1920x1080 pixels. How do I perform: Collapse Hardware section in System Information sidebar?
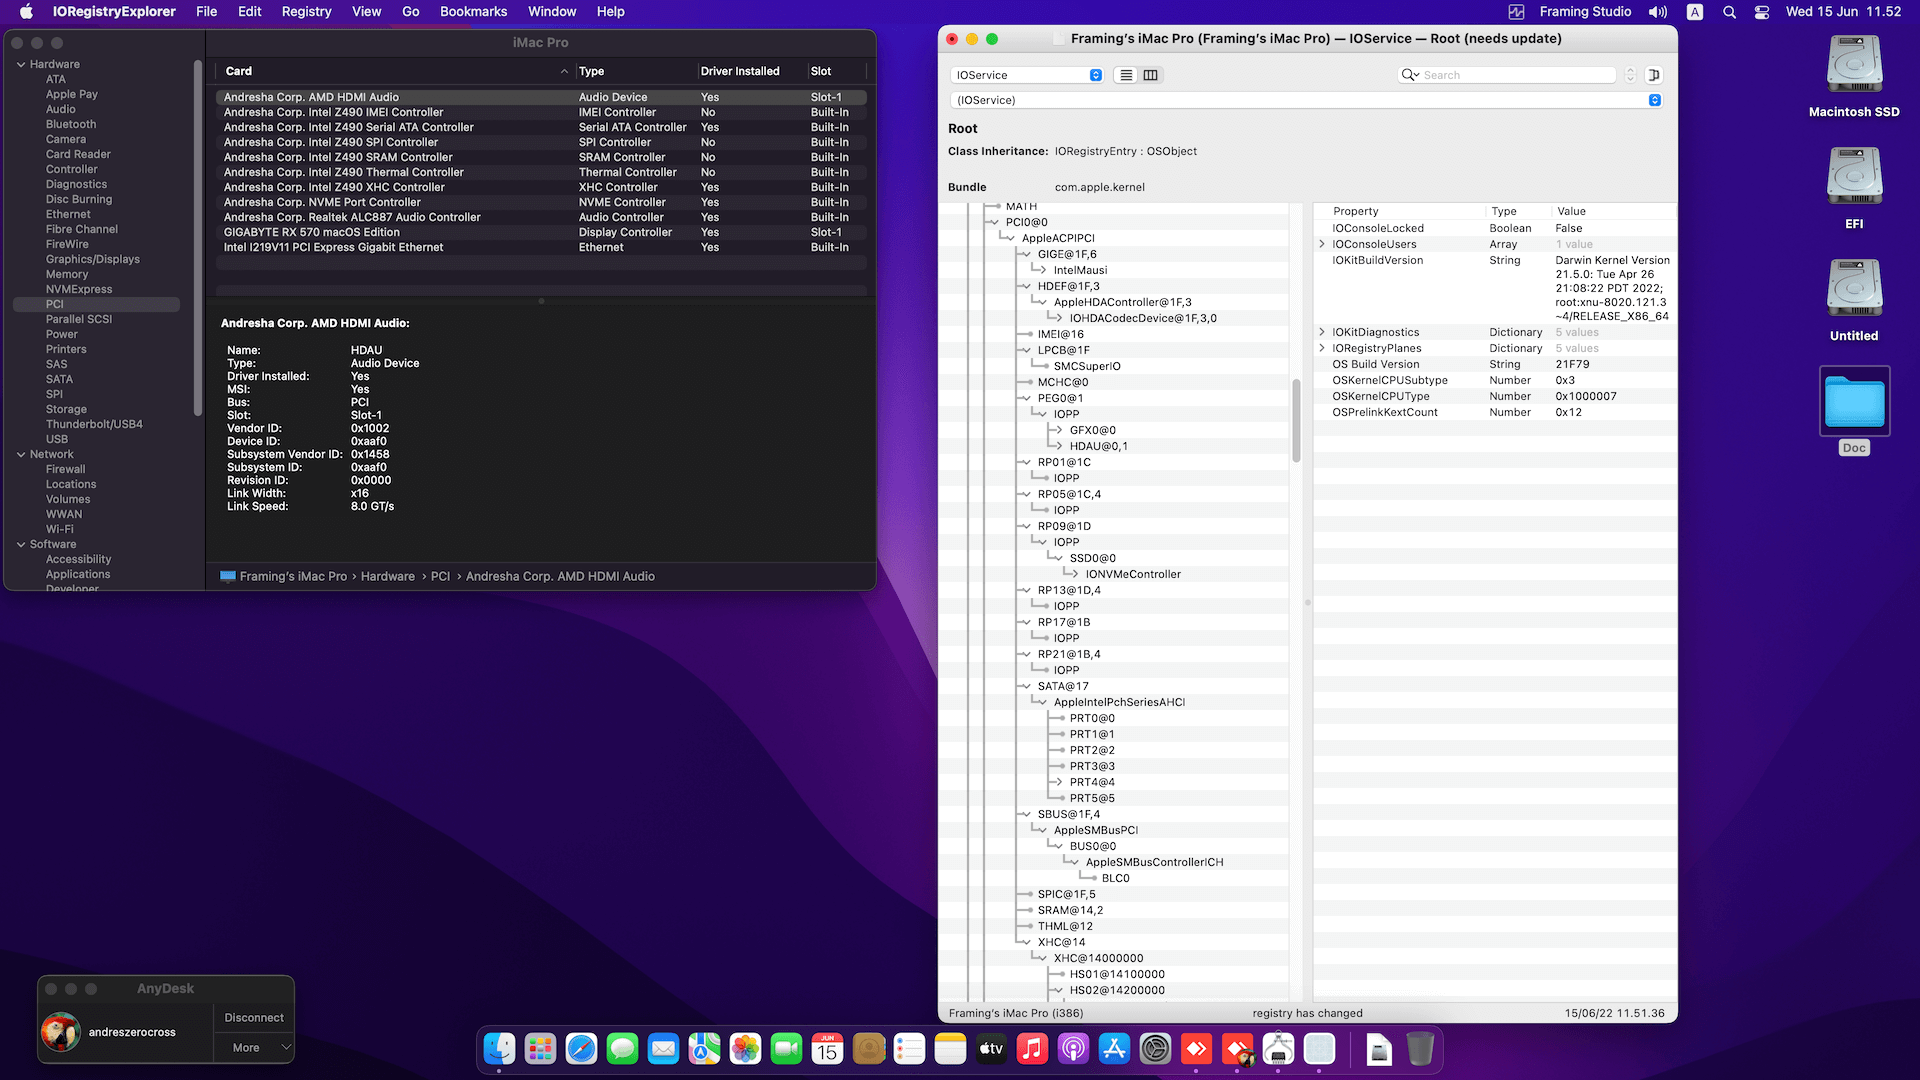tap(21, 64)
